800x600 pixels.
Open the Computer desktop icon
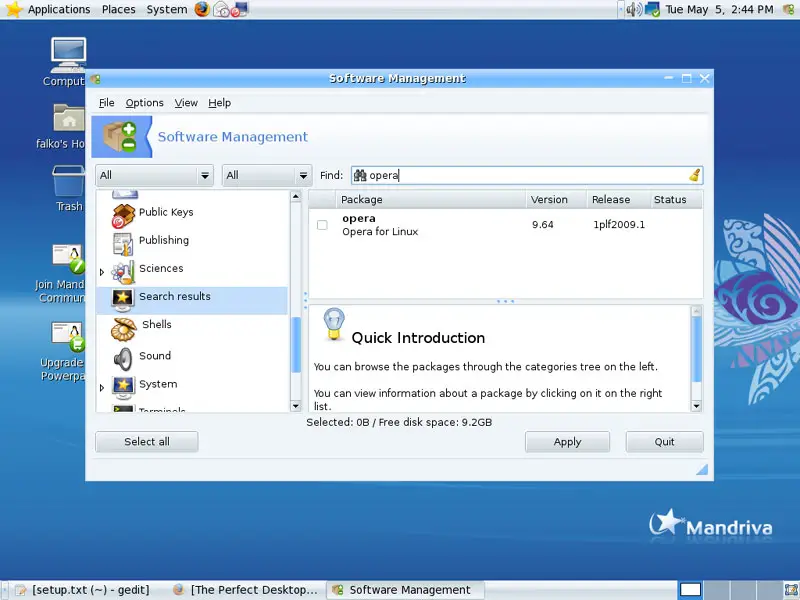point(68,55)
